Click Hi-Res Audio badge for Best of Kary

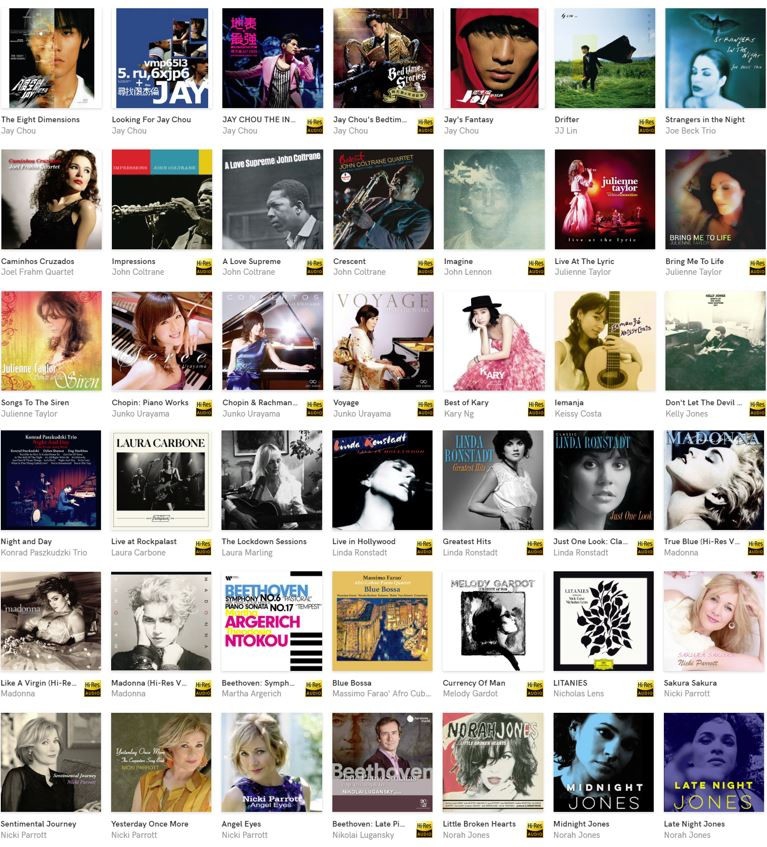tap(536, 408)
